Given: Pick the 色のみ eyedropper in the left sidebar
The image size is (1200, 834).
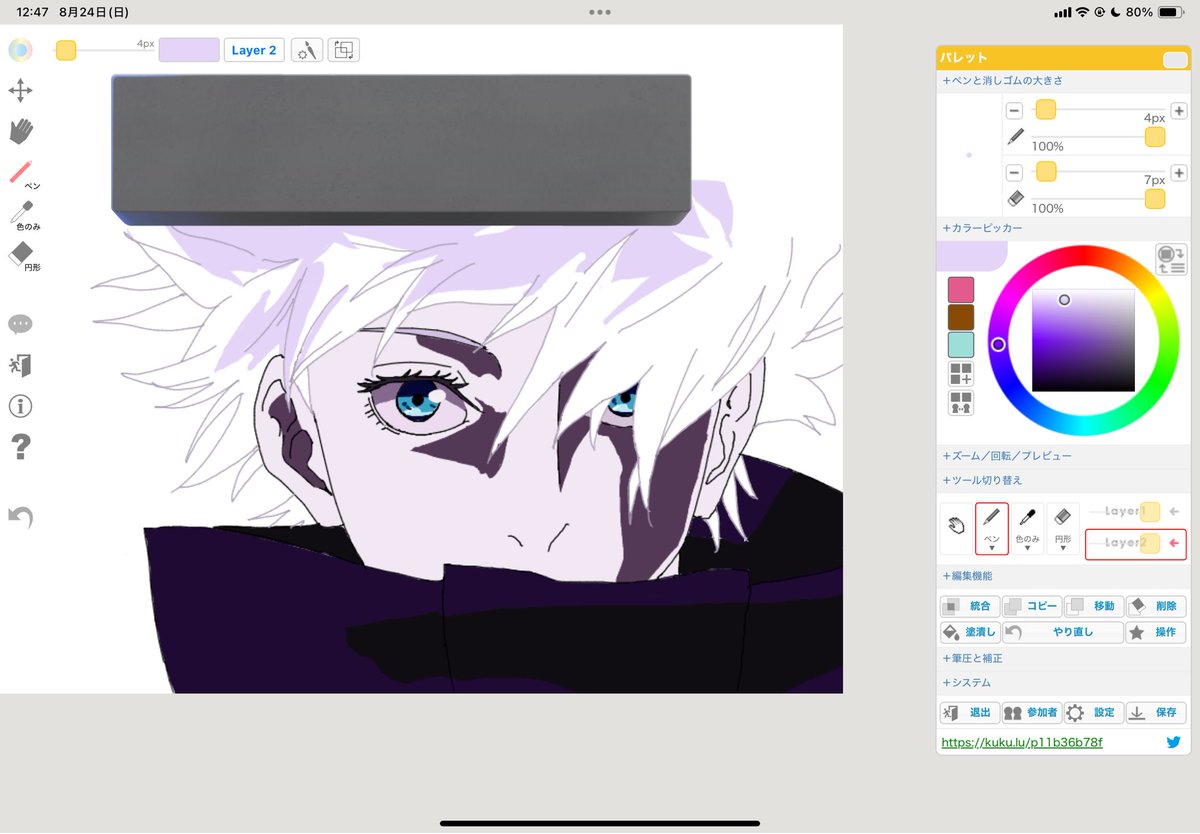Looking at the screenshot, I should [x=24, y=215].
